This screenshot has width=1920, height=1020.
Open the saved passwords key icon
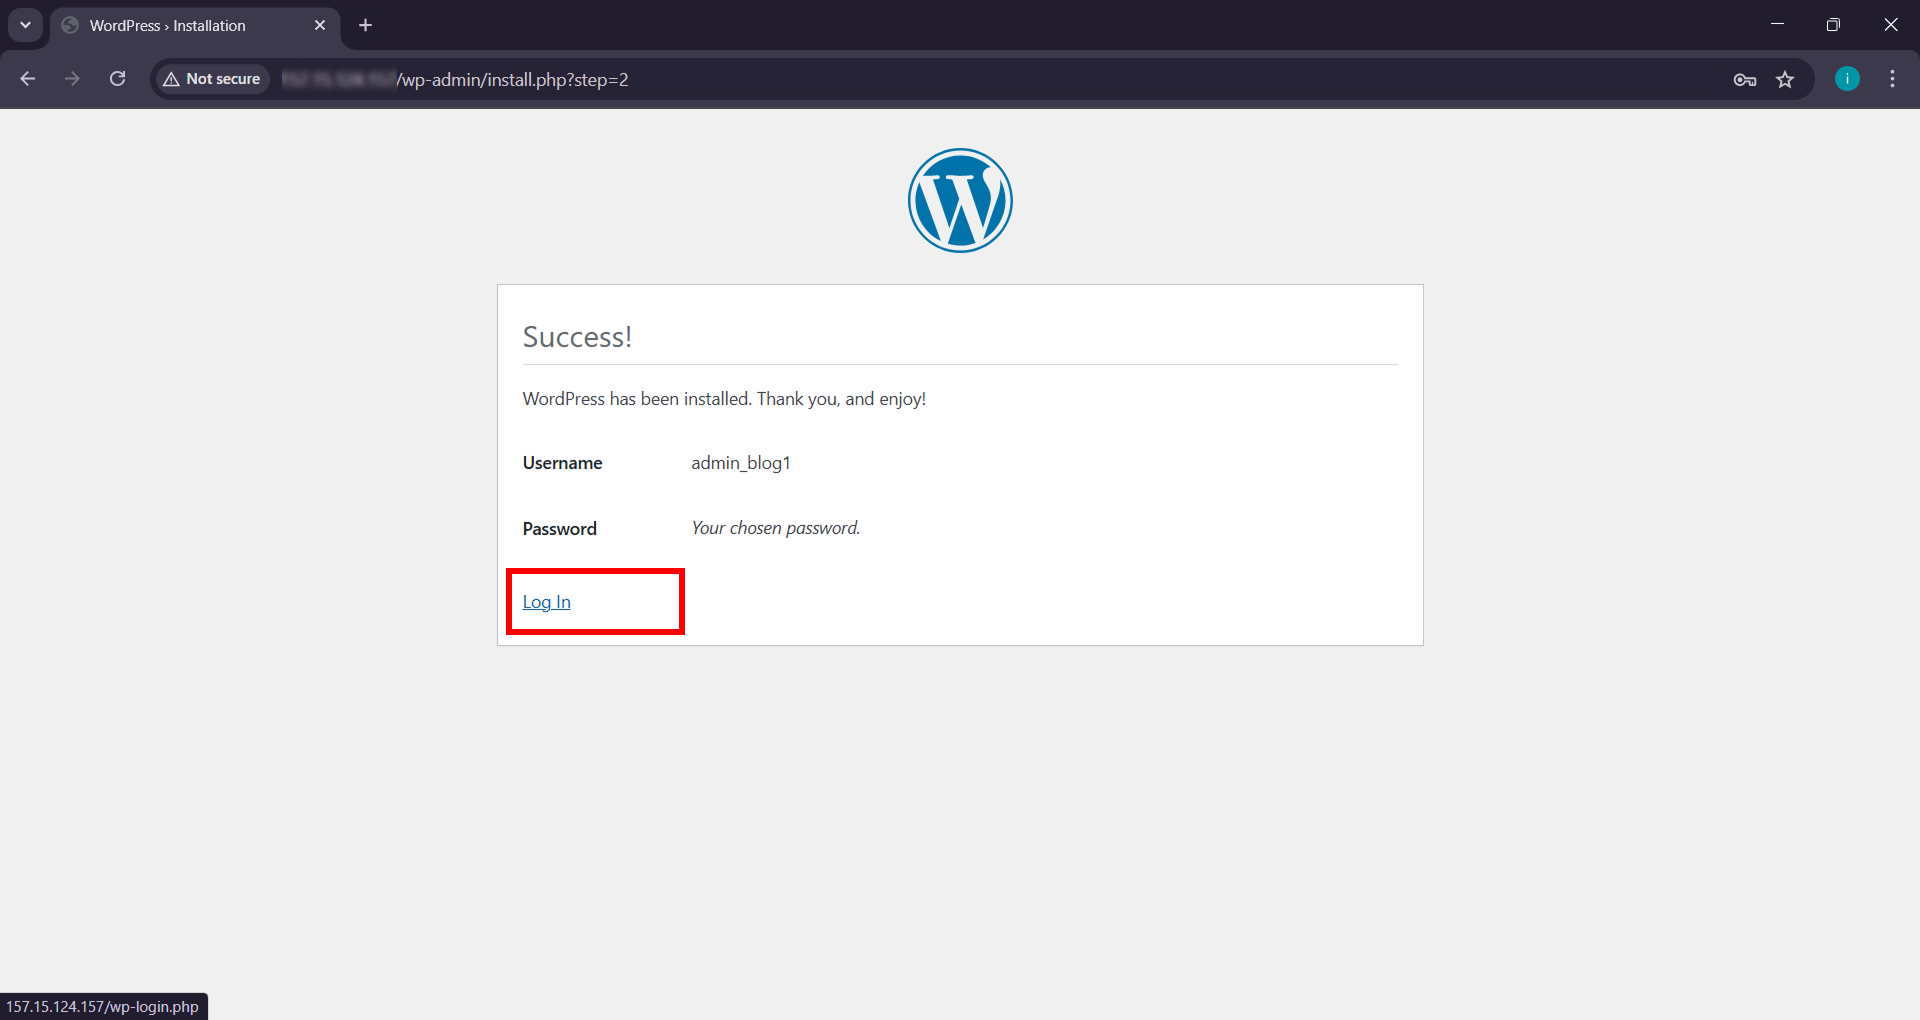coord(1744,79)
